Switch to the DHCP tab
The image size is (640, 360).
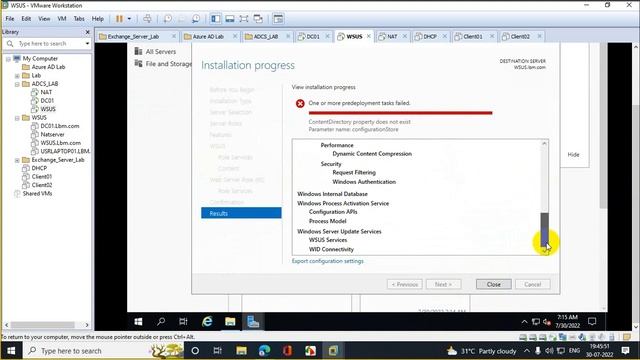pos(430,36)
